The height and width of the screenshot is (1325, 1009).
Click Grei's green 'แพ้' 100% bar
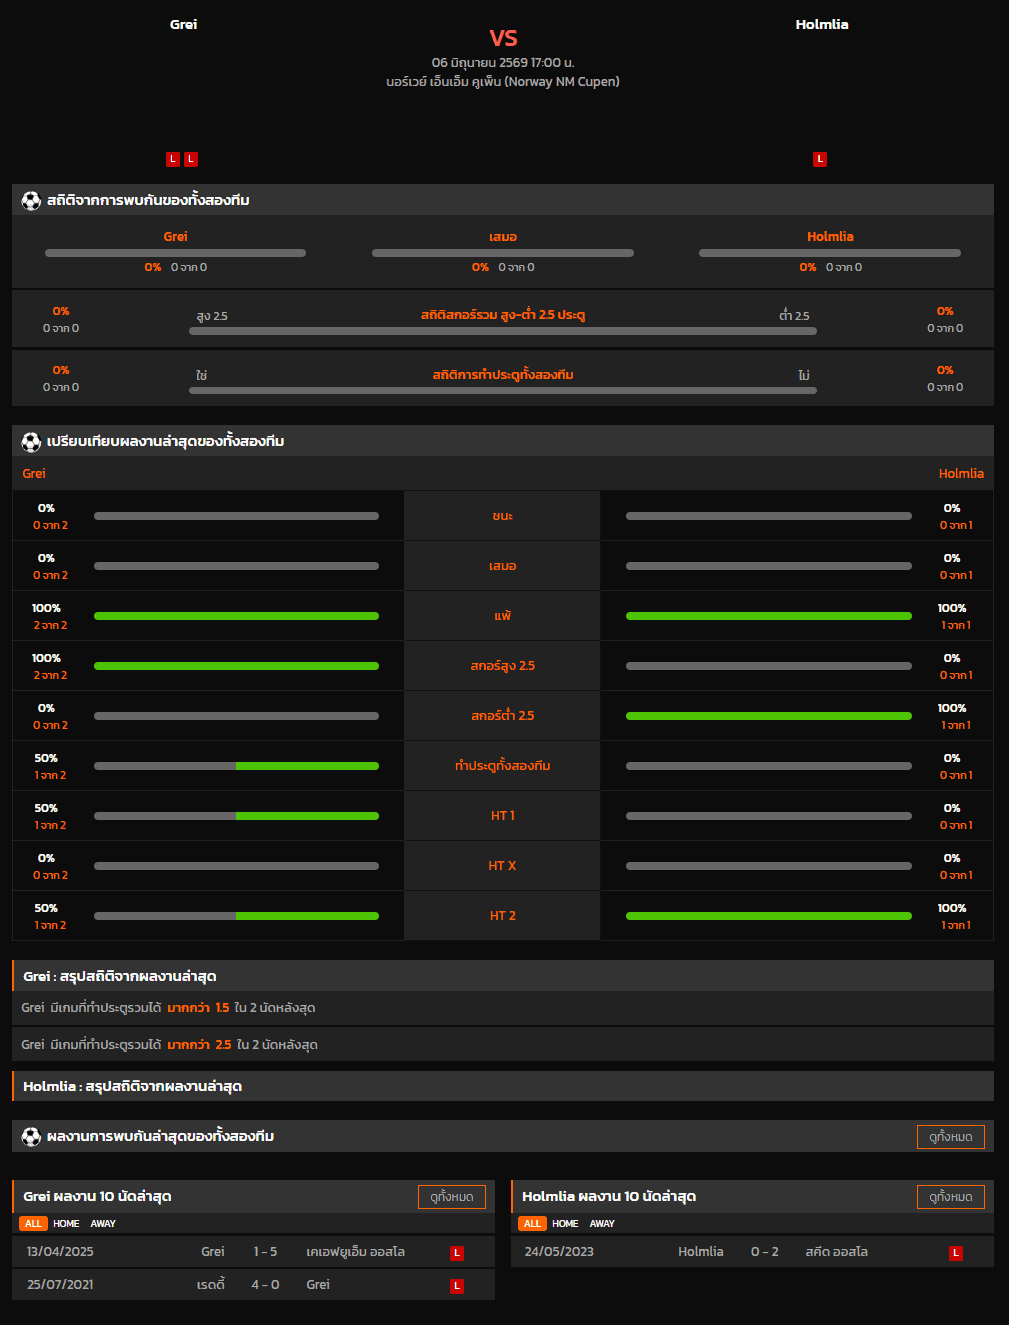click(236, 616)
